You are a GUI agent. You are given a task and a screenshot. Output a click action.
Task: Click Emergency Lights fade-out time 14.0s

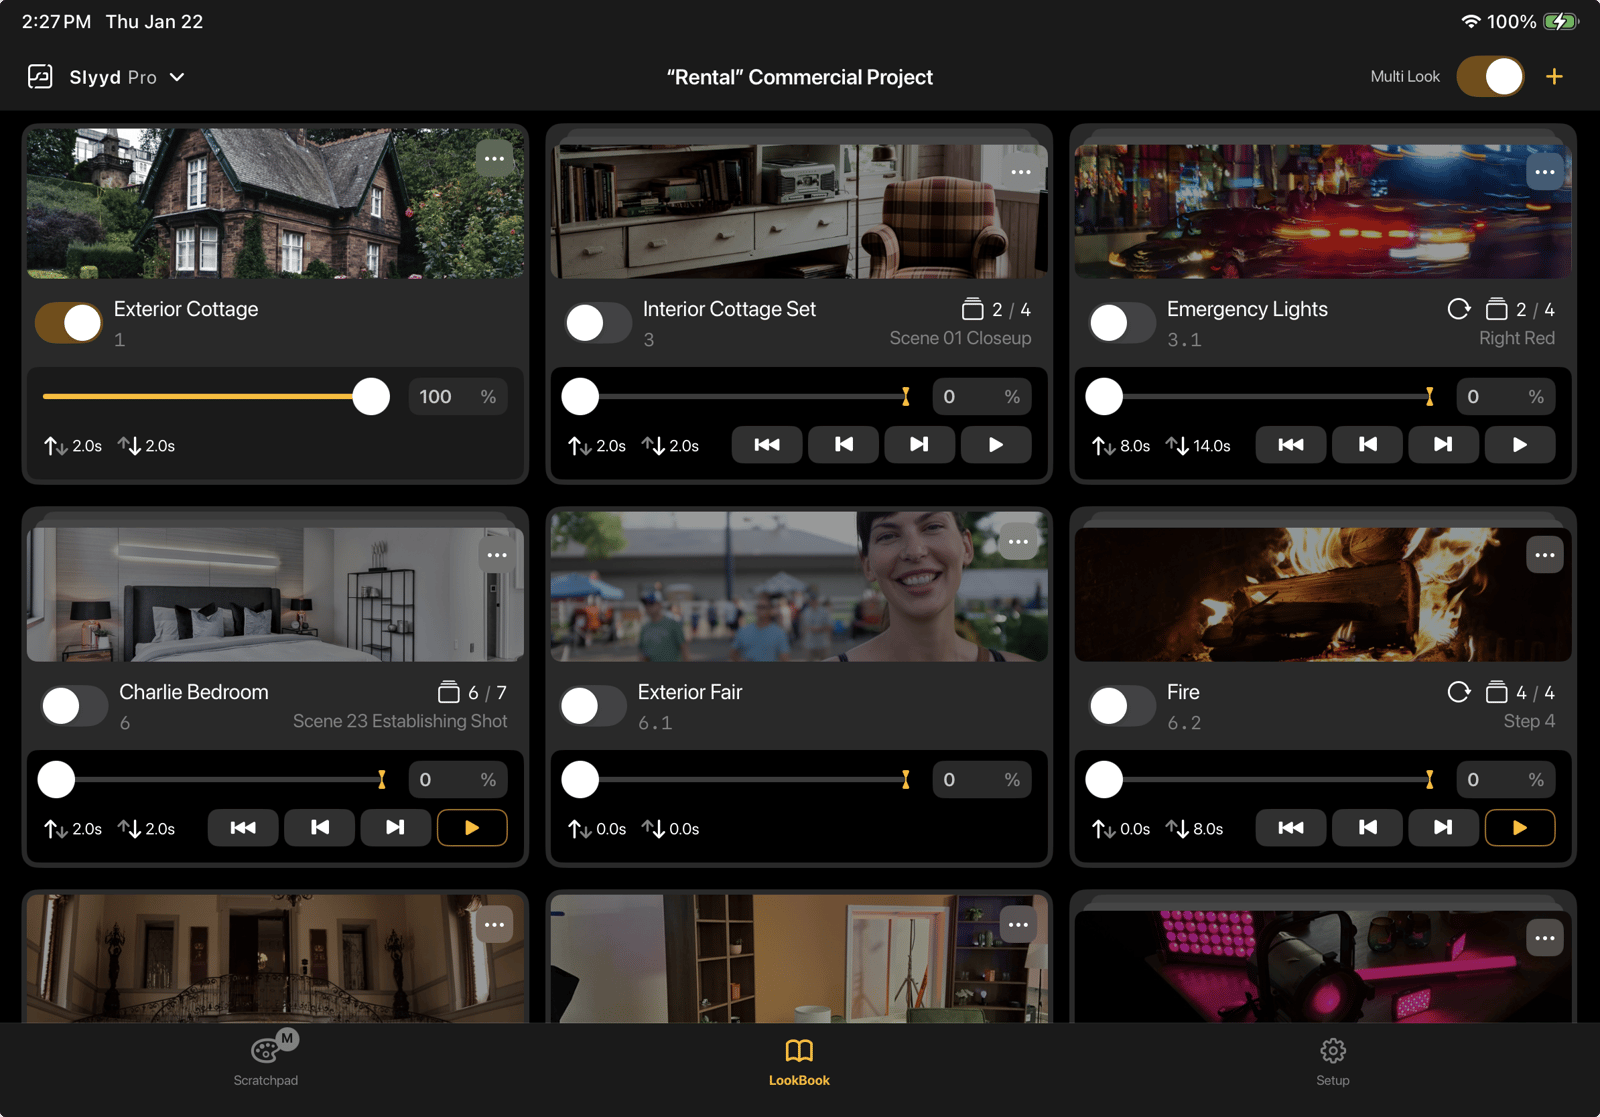pyautogui.click(x=1198, y=446)
